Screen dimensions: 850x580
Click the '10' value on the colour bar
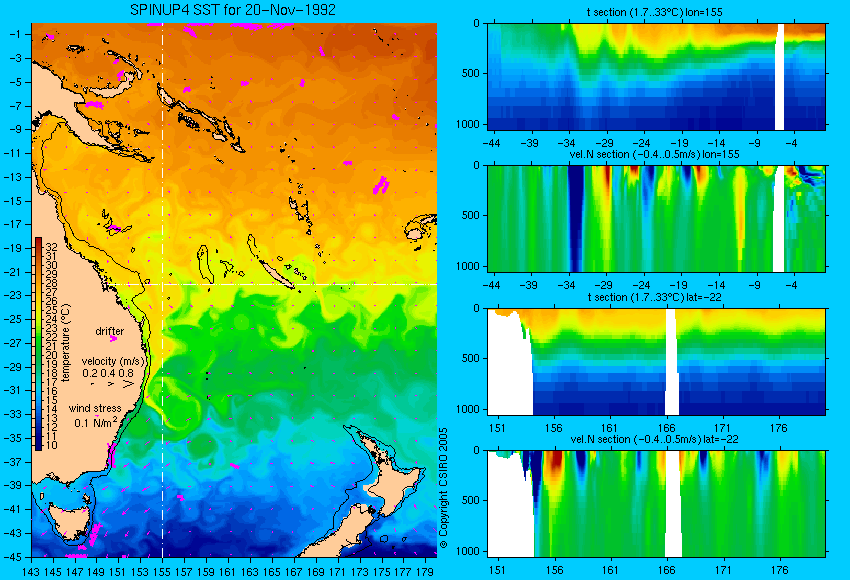[51, 445]
